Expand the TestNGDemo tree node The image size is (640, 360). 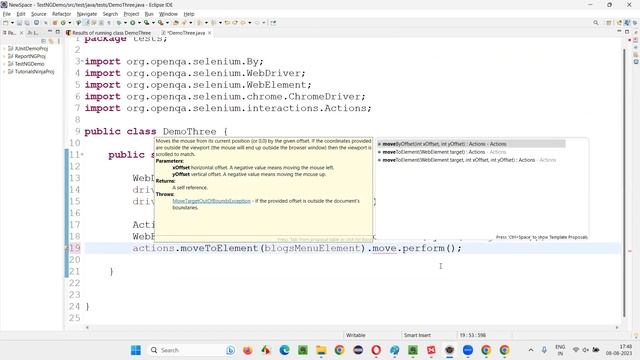click(4, 64)
